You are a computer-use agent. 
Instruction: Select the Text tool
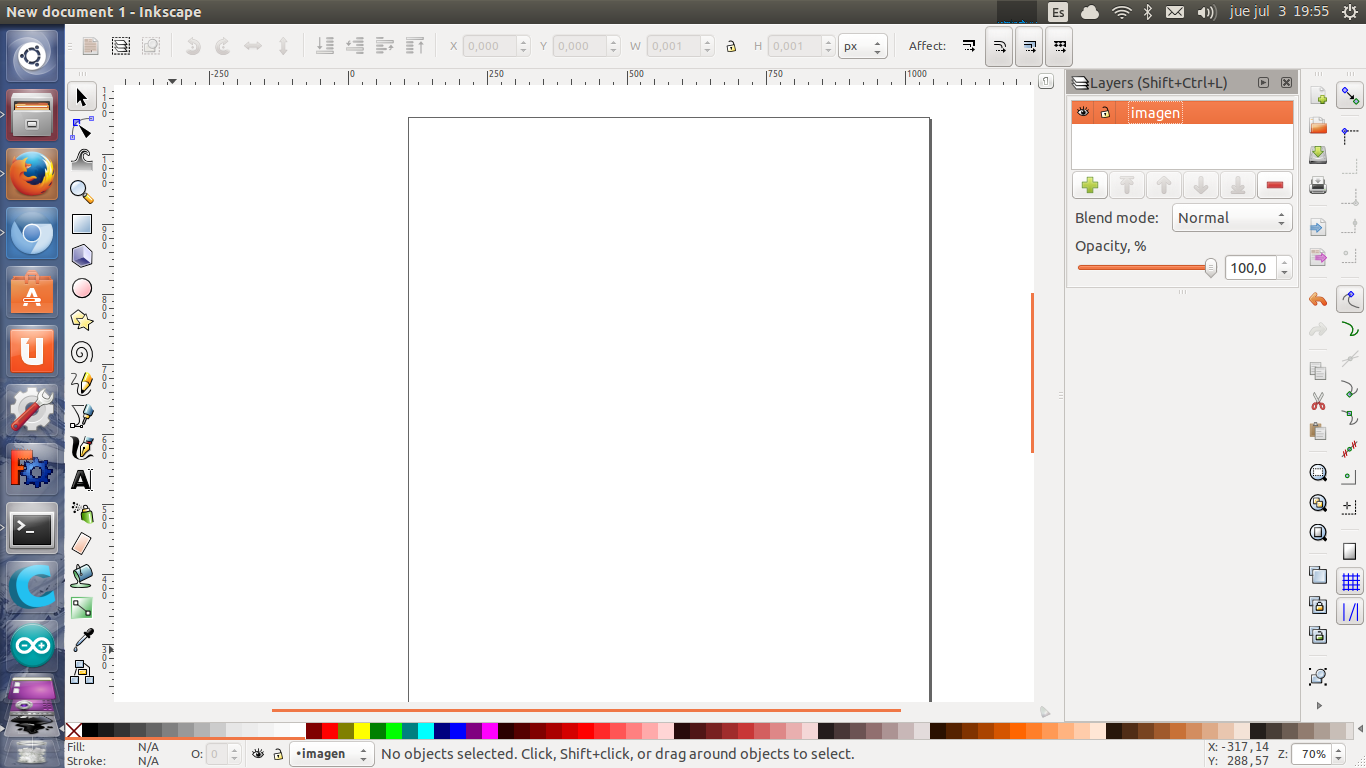(82, 480)
